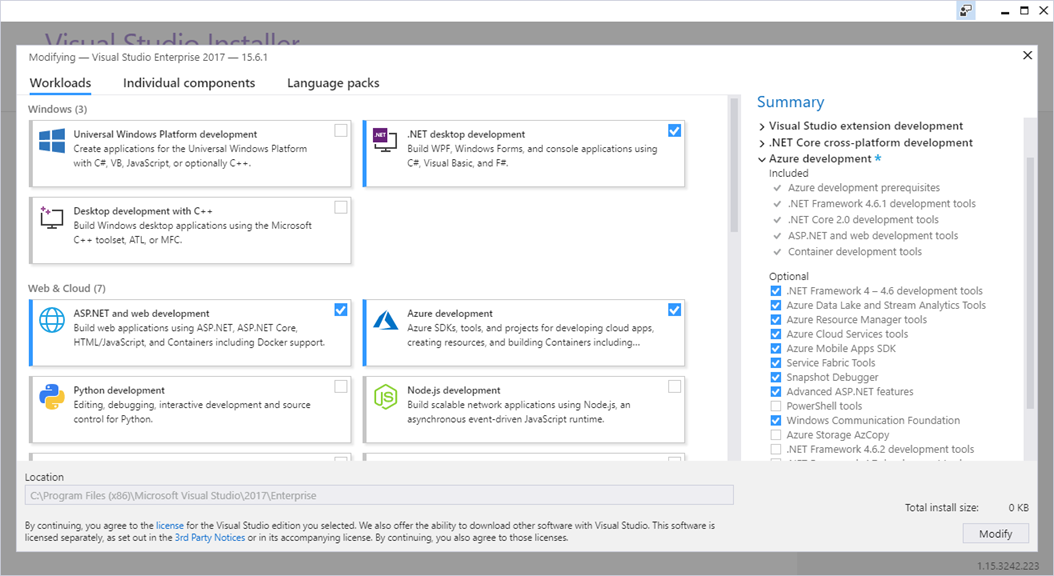1054x576 pixels.
Task: Click the installer version number 1.15.3242.223
Action: (x=1008, y=567)
